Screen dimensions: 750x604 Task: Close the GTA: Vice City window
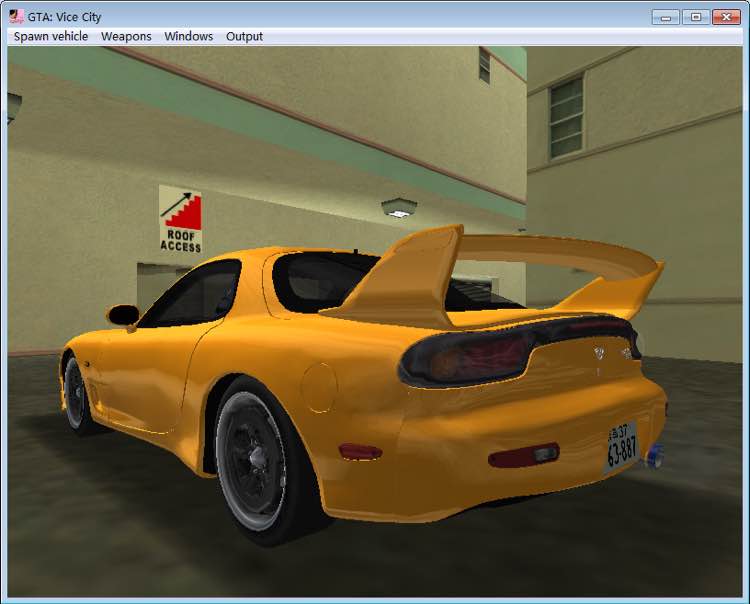pos(726,17)
